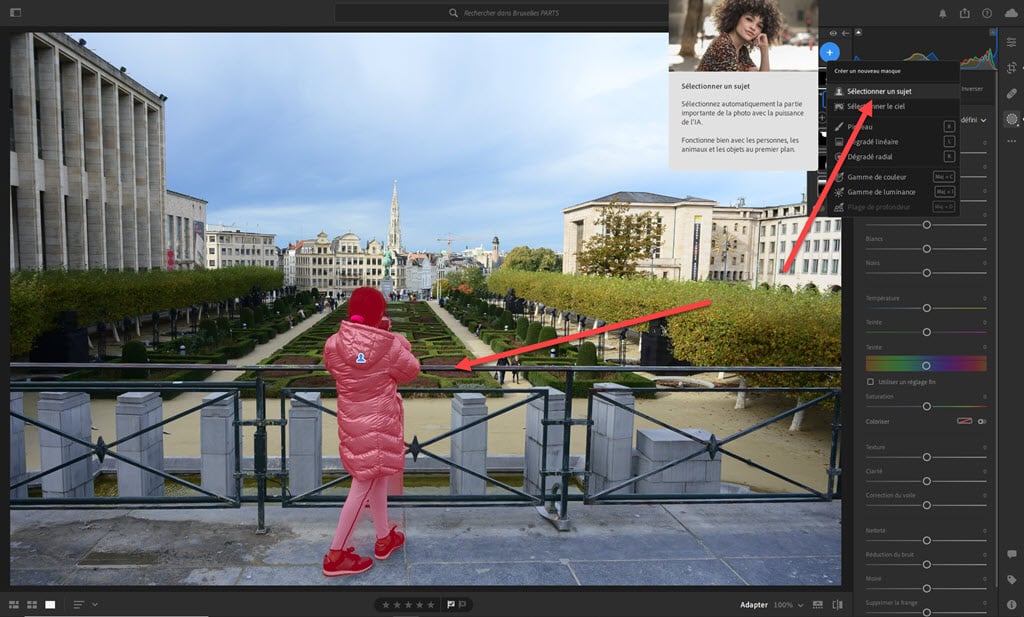Screen dimensions: 1024x617
Task: Toggle the filmstrip display icon
Action: [x=817, y=605]
